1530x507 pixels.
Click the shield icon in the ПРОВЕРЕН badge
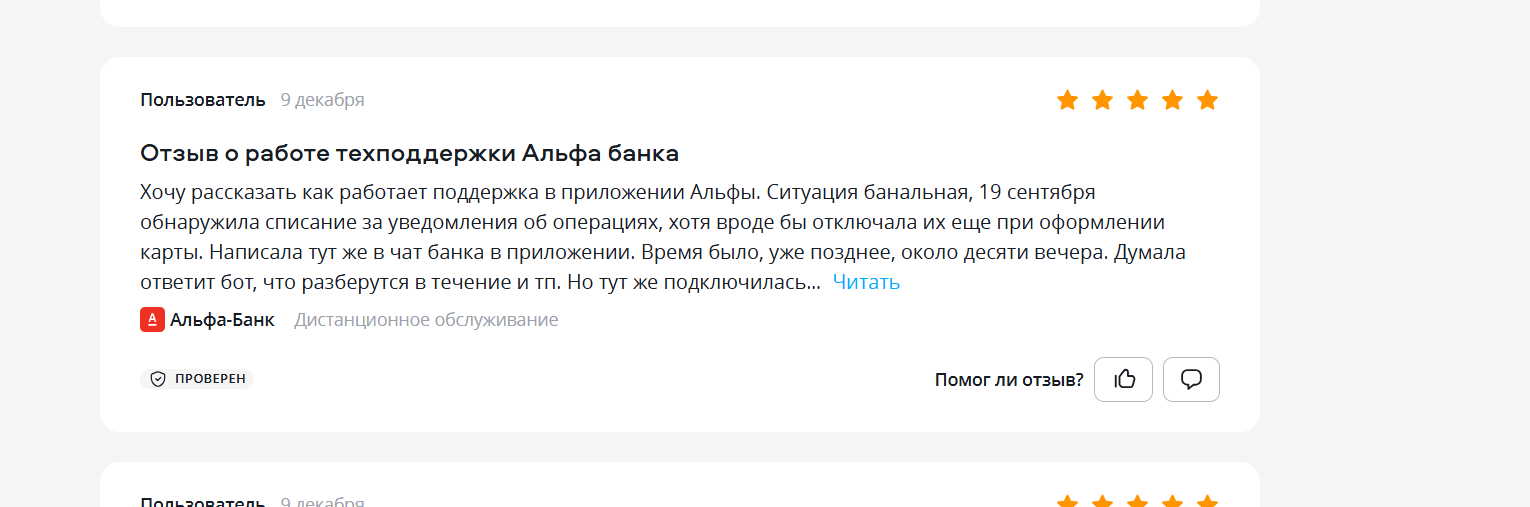158,379
